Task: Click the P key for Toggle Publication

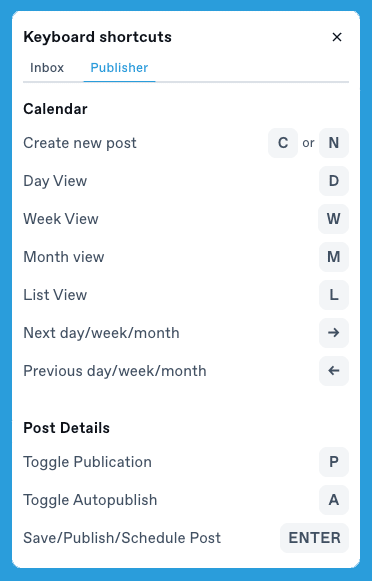Action: click(334, 462)
